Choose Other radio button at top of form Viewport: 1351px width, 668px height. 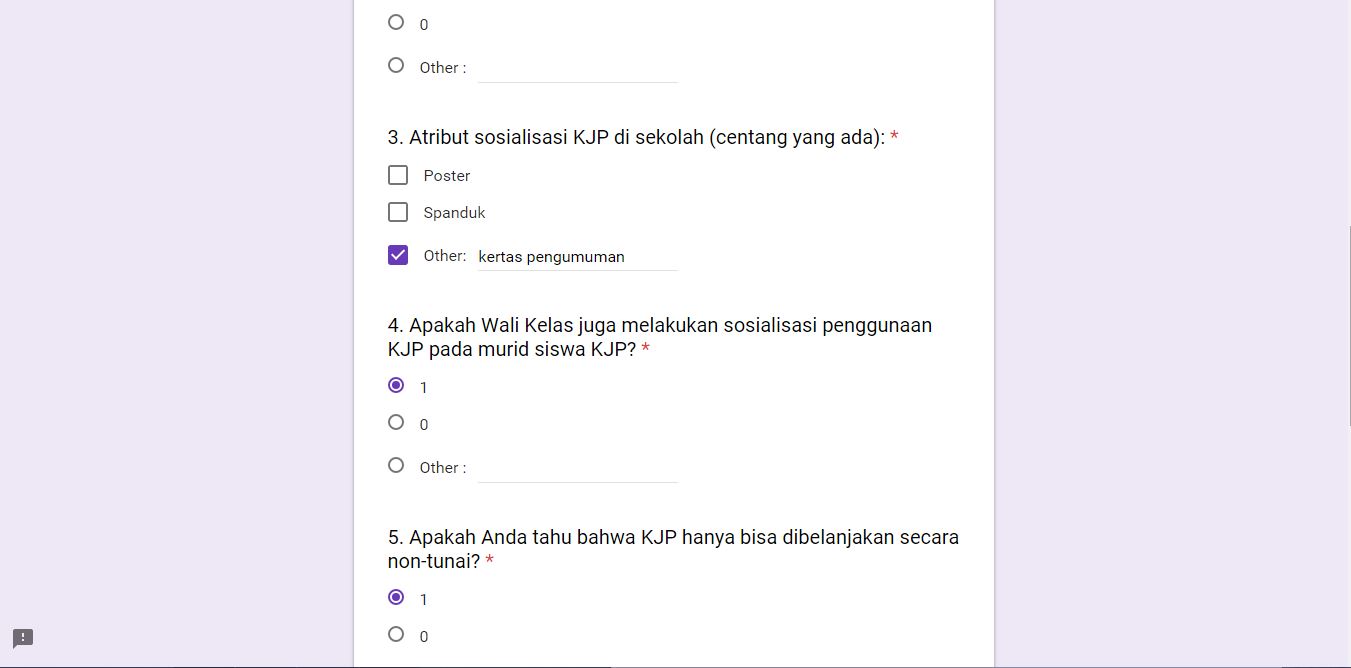click(396, 65)
